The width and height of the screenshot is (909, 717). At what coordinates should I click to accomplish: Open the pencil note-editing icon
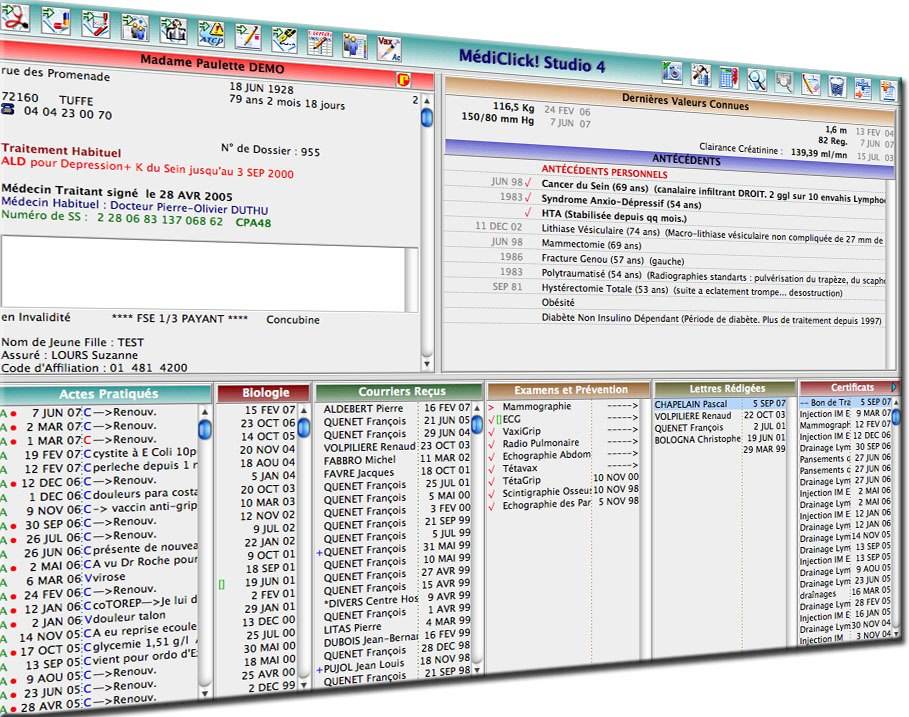click(x=810, y=85)
